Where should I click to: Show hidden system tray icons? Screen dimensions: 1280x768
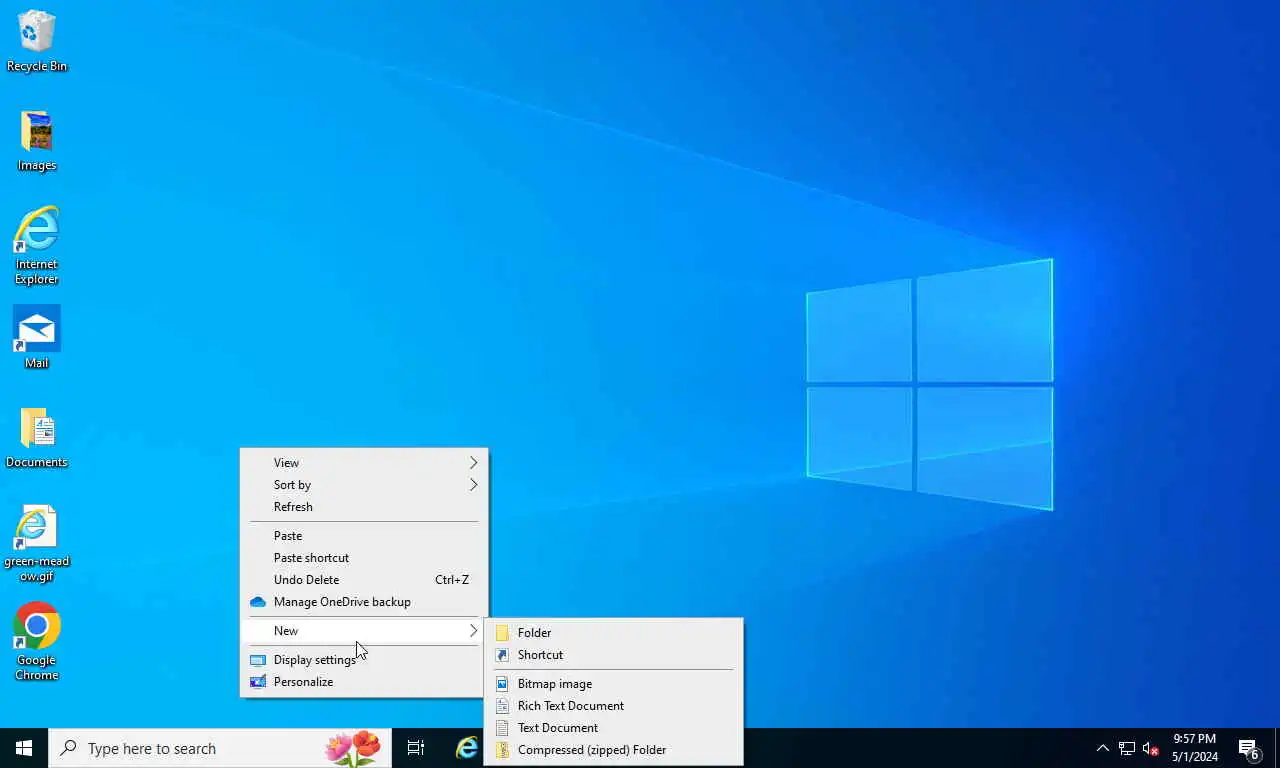pyautogui.click(x=1102, y=748)
